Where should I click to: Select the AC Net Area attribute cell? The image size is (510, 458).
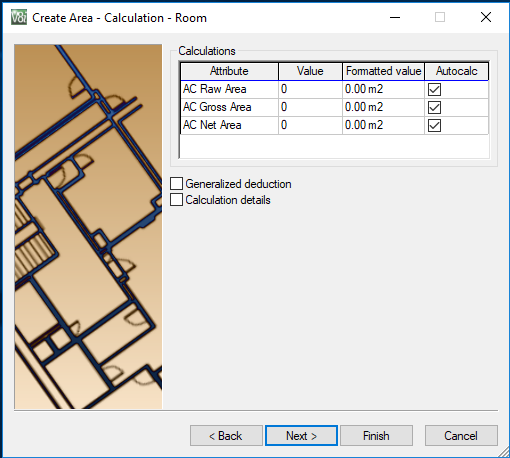tap(229, 125)
